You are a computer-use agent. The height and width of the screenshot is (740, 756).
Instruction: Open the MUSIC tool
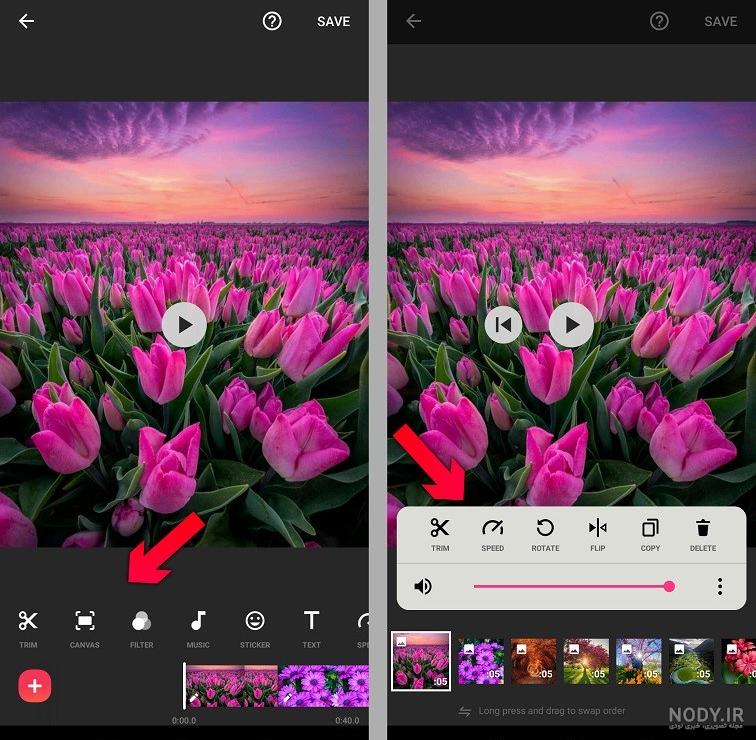point(198,628)
